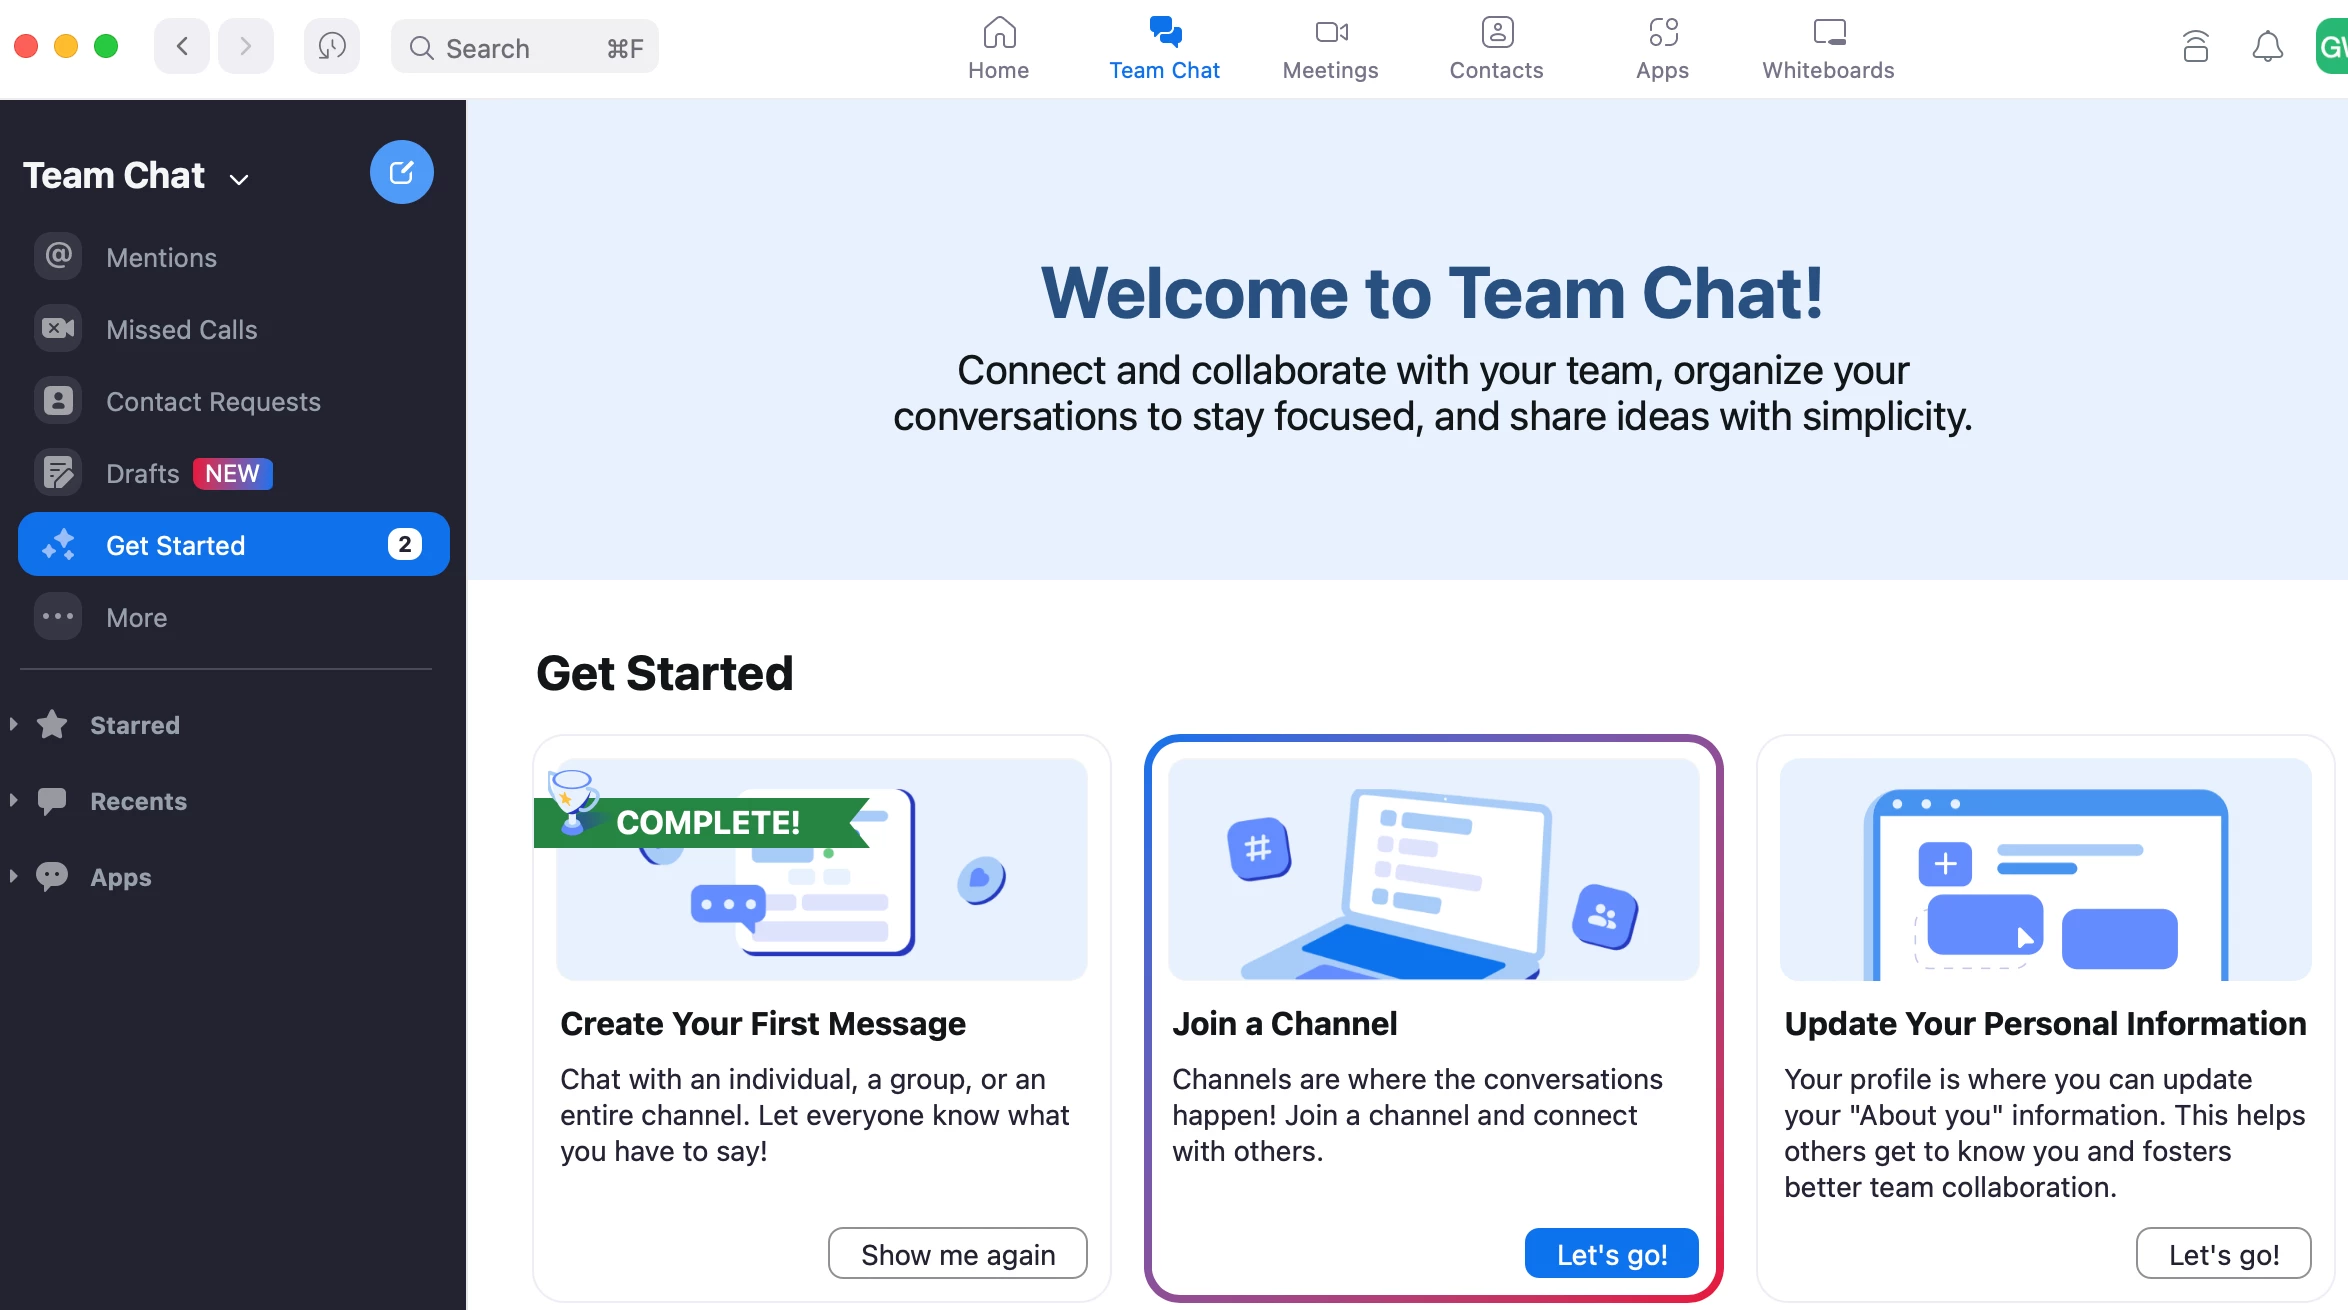Click the back navigation arrow
Image resolution: width=2348 pixels, height=1310 pixels.
point(182,46)
